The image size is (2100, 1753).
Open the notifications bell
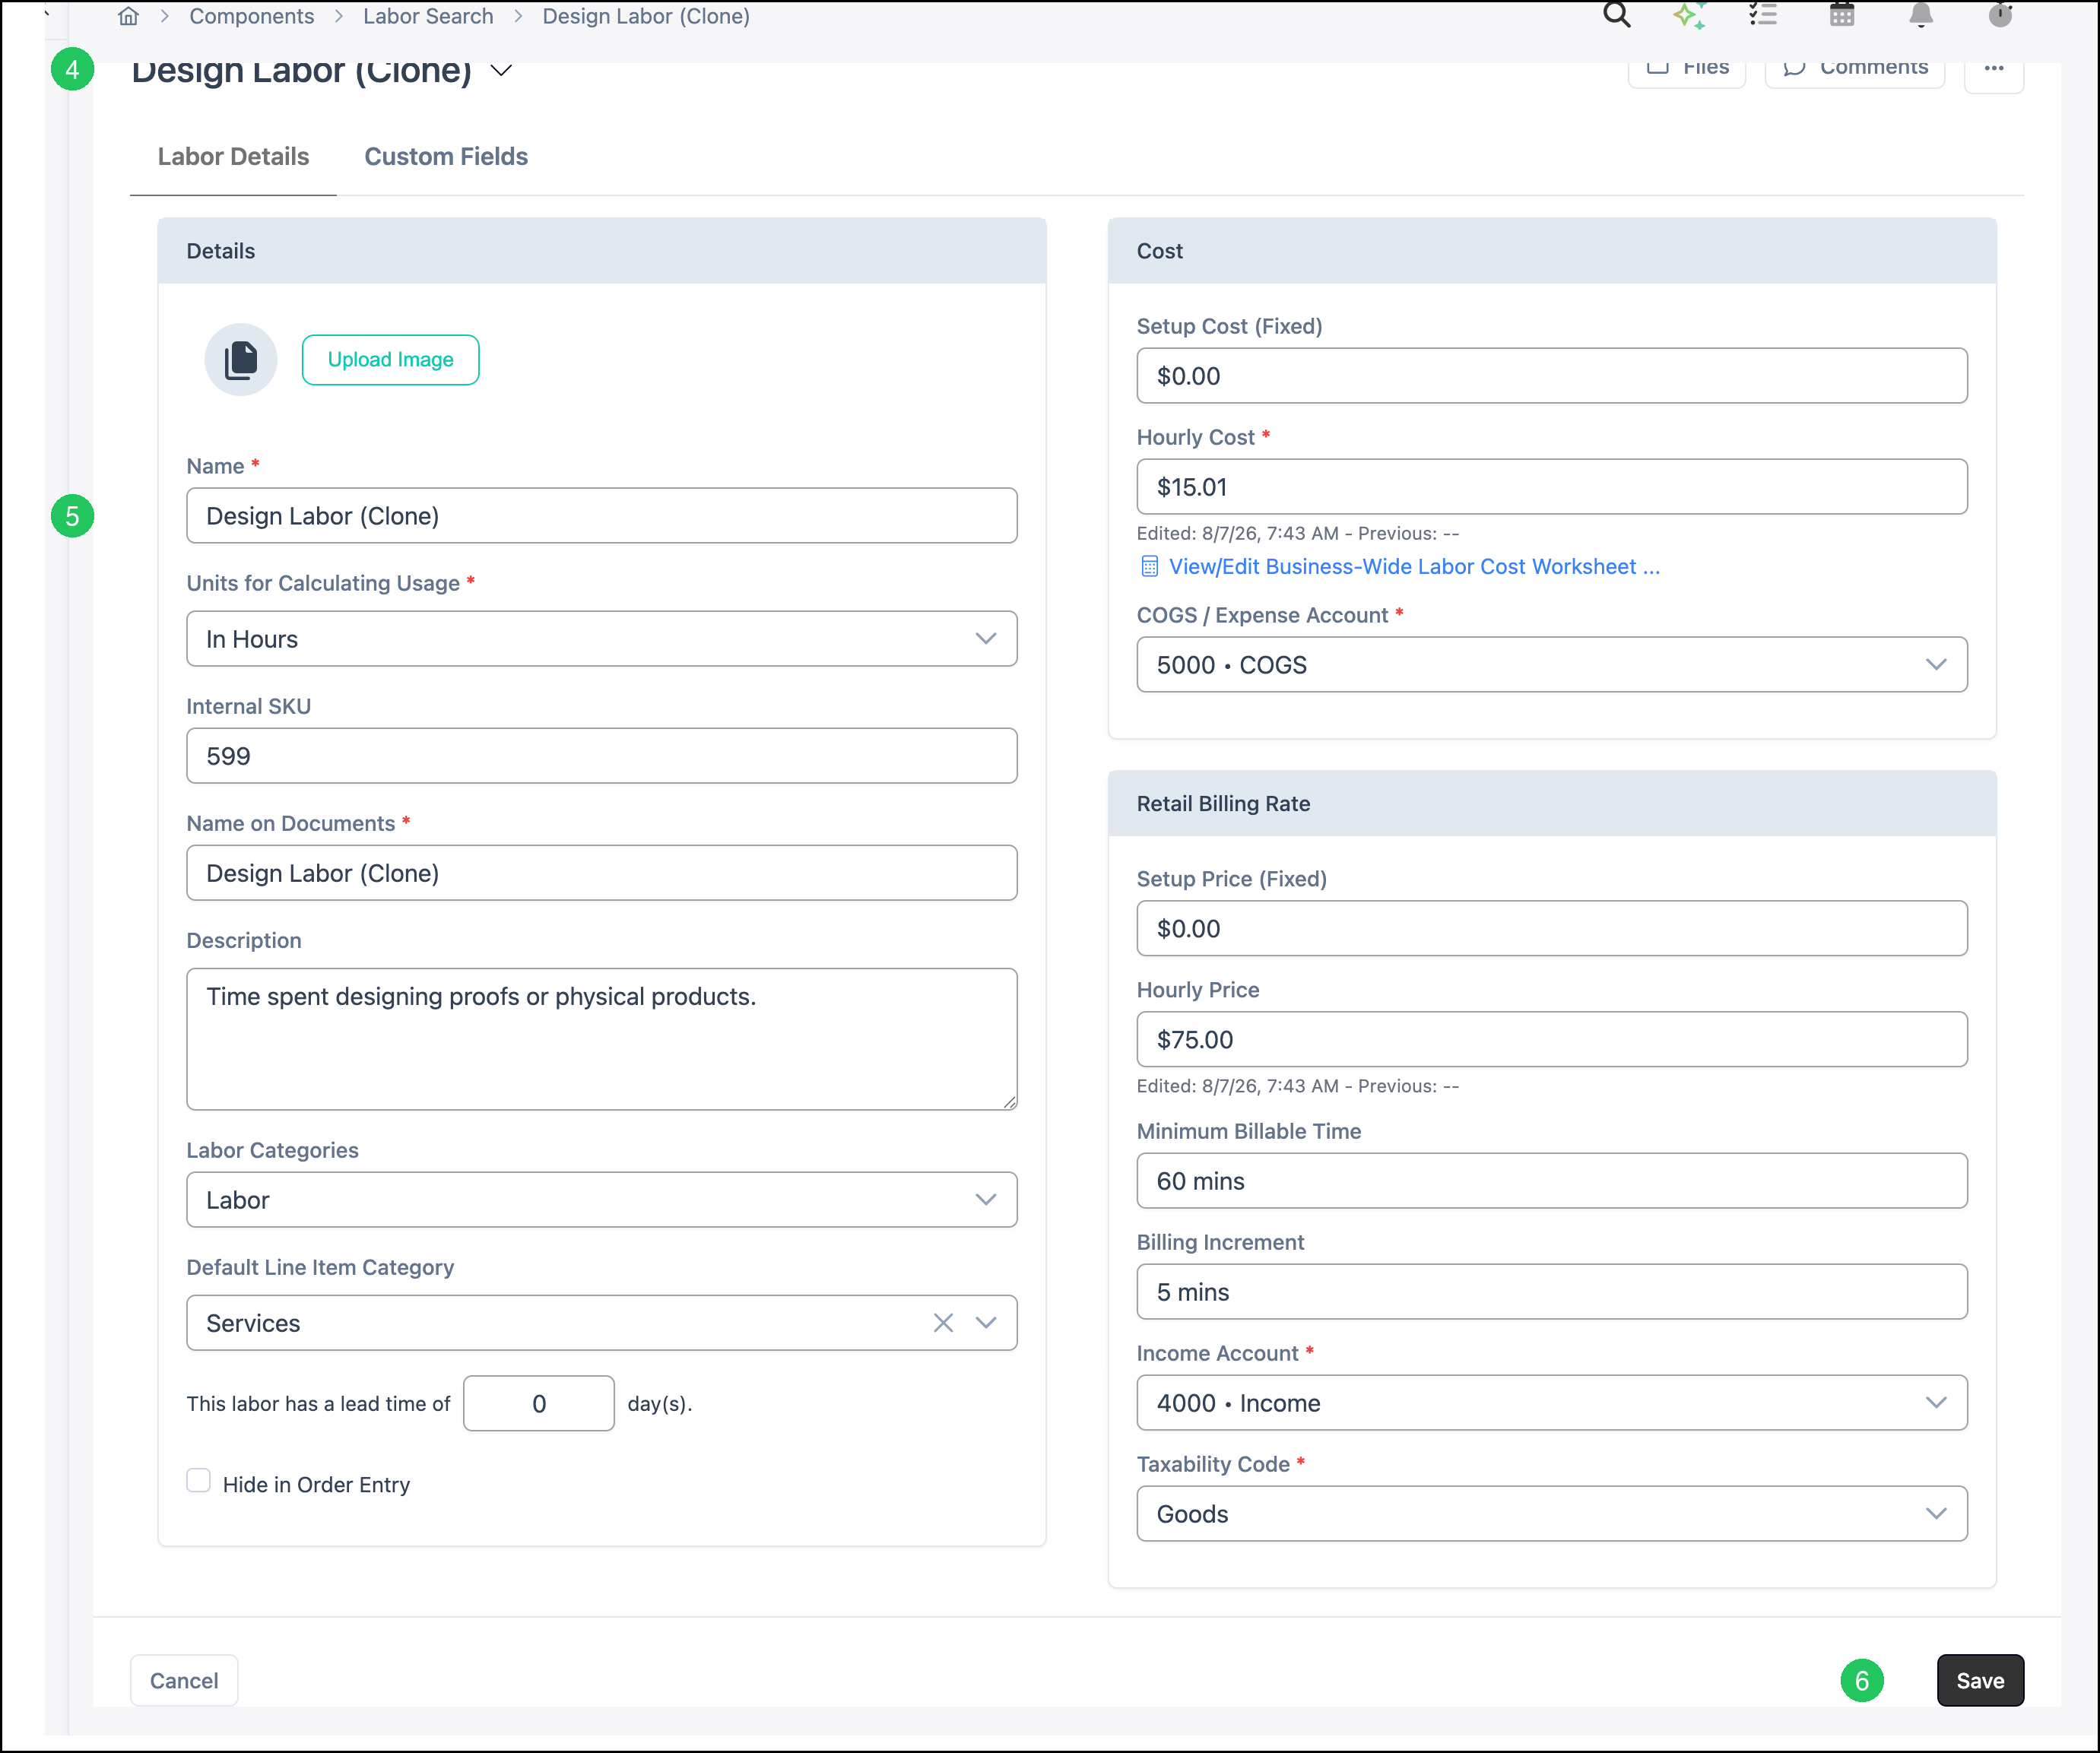tap(1920, 15)
